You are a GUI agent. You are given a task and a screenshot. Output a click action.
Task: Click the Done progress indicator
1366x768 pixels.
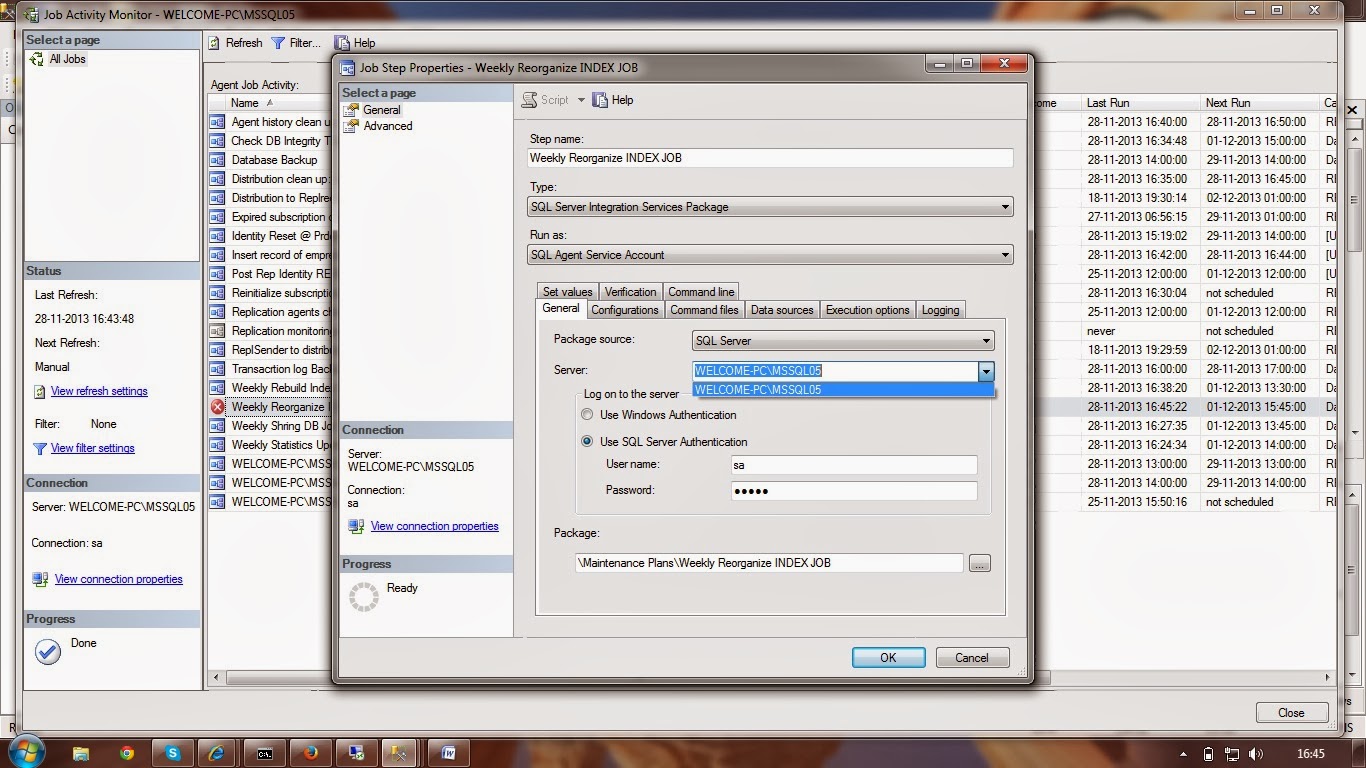point(47,651)
